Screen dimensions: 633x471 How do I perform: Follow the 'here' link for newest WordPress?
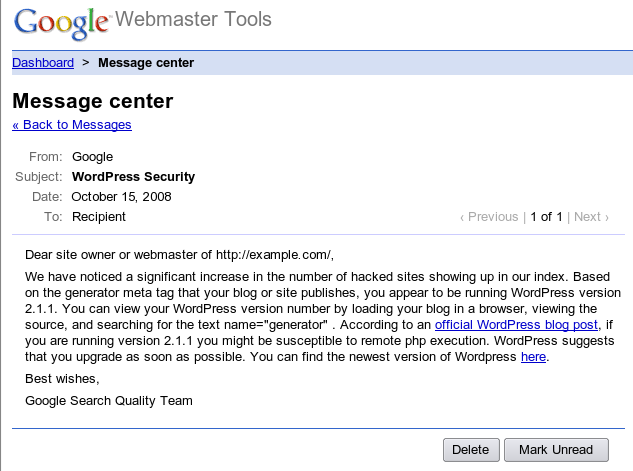(533, 357)
